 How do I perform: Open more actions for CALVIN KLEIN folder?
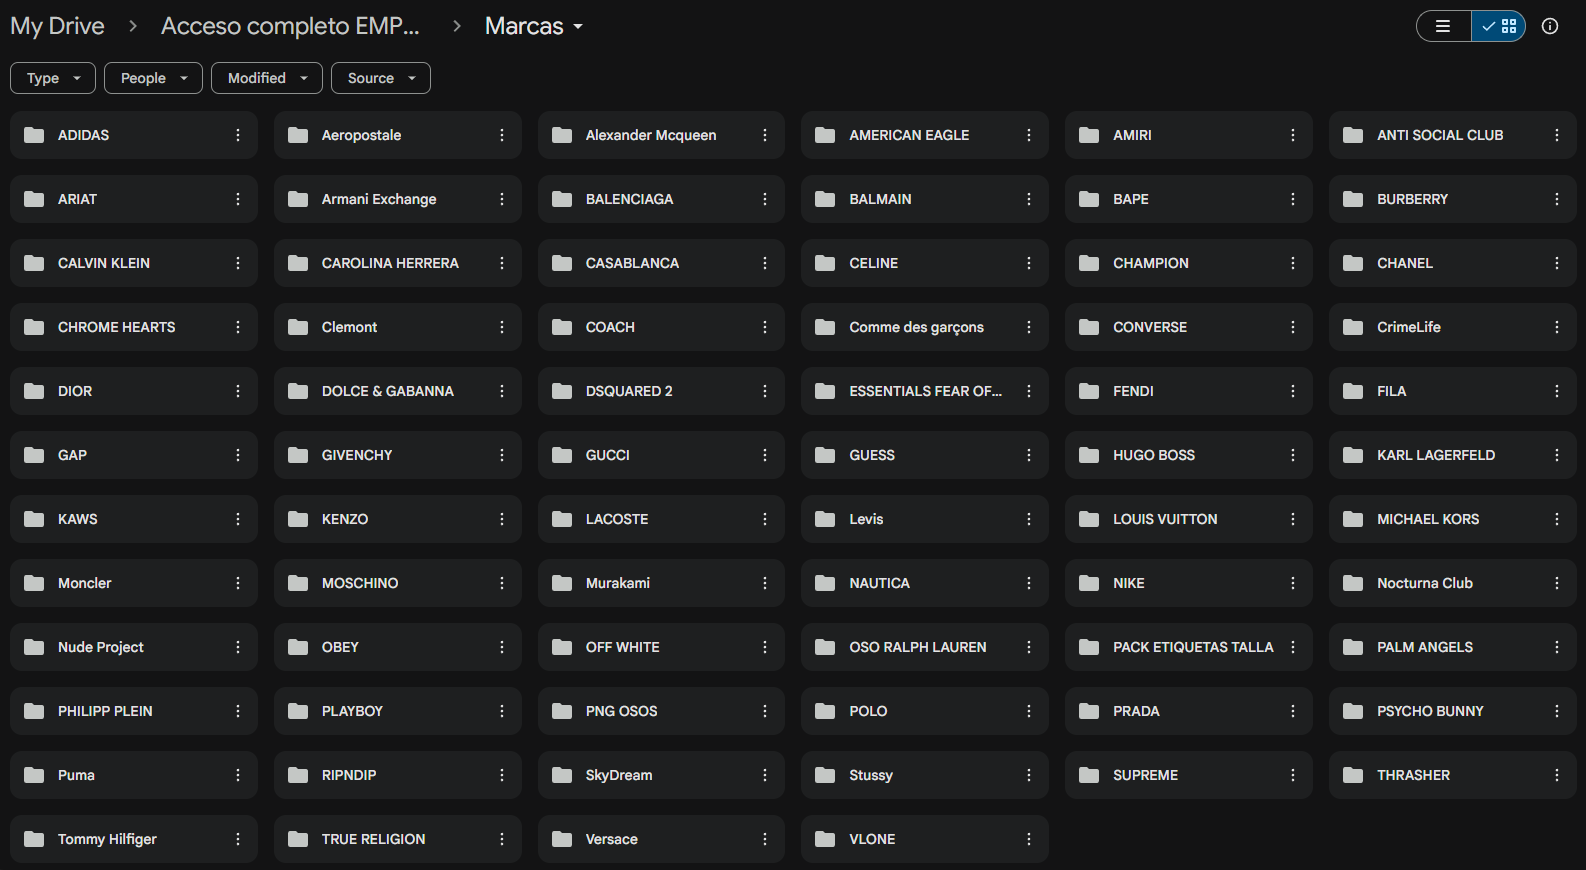[238, 263]
